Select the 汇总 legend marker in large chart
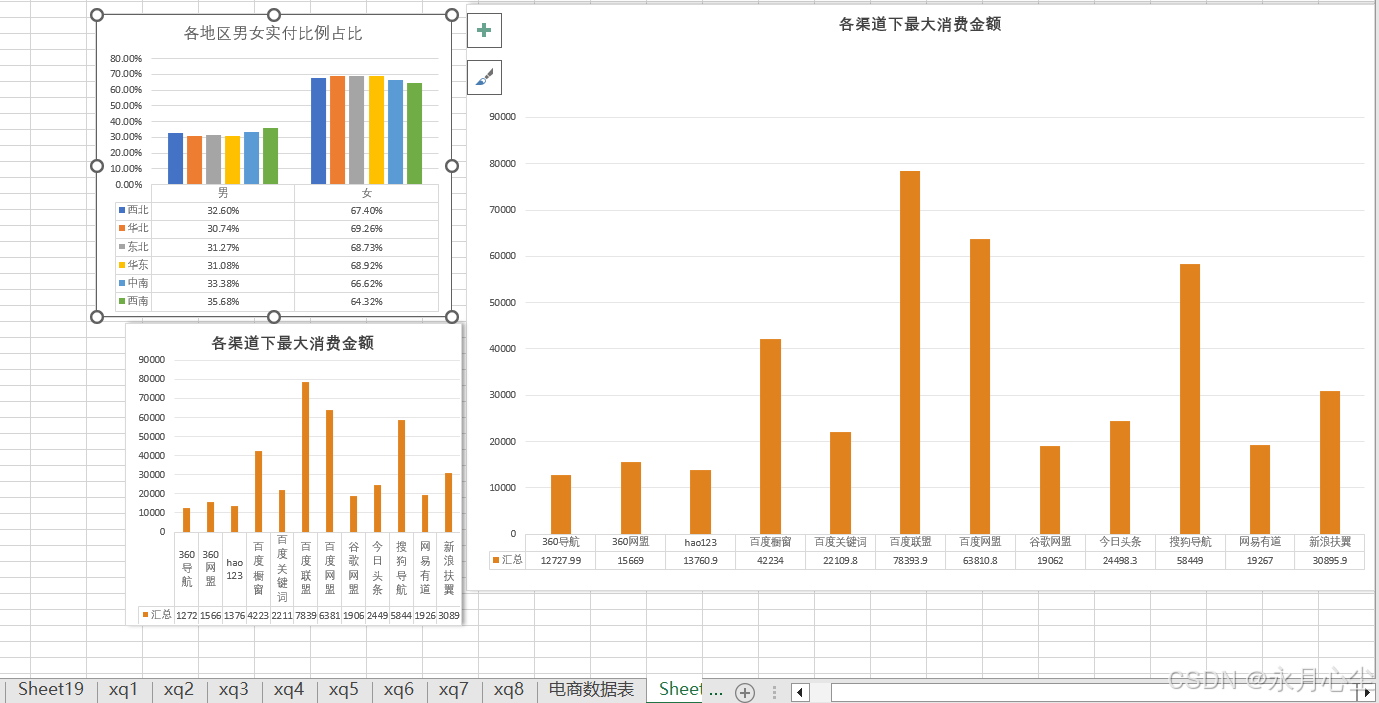Screen dimensions: 1379x703 496,560
